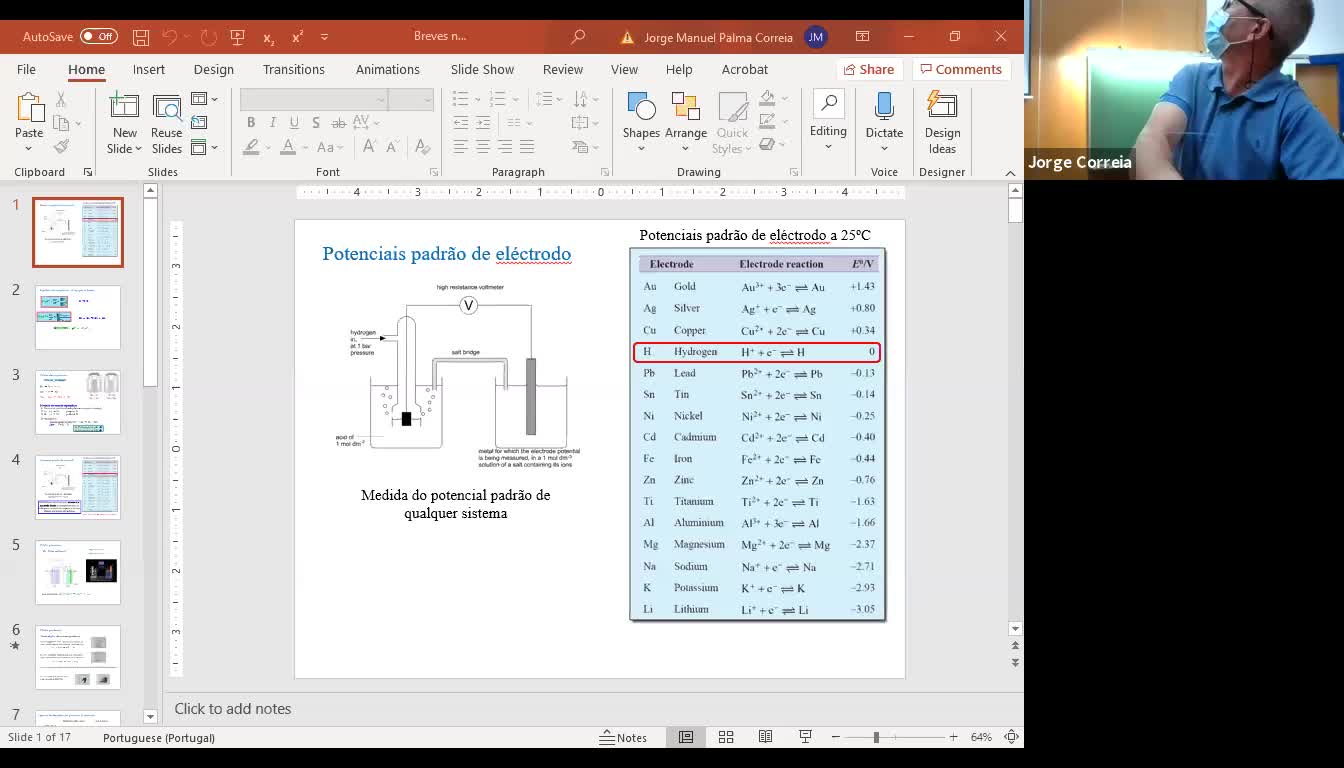The image size is (1344, 768).
Task: Collapse the ribbon with the chevron
Action: (1010, 173)
